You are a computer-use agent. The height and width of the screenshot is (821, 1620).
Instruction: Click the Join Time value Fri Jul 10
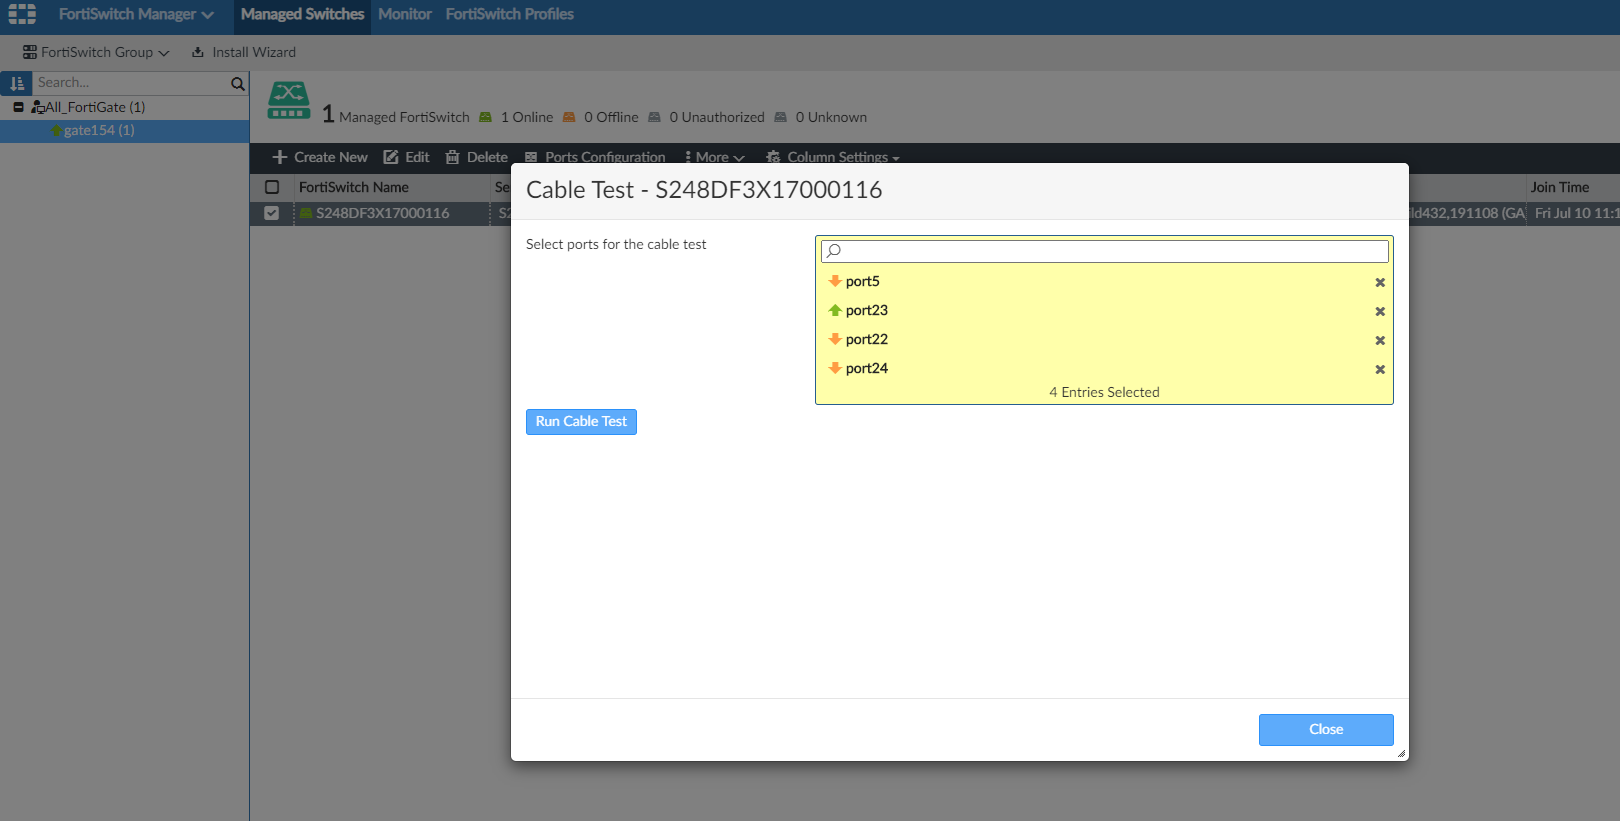(x=1577, y=213)
